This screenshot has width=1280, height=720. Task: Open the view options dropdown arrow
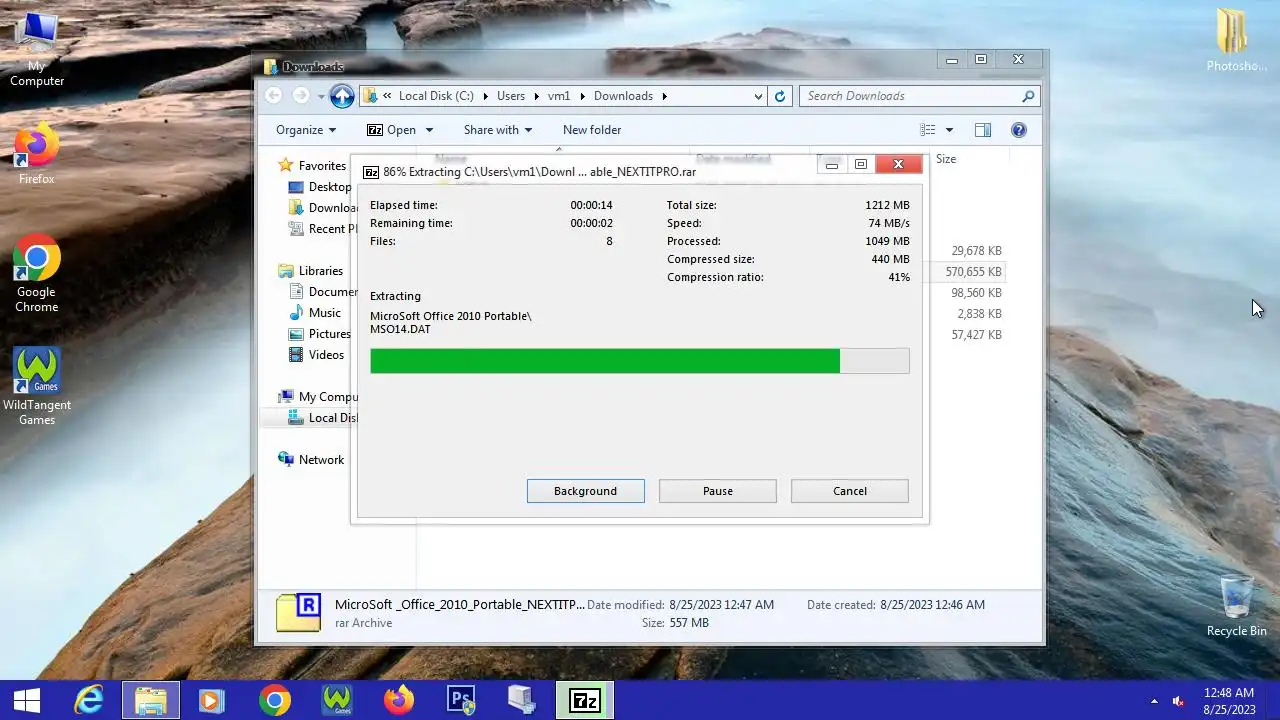click(x=949, y=130)
